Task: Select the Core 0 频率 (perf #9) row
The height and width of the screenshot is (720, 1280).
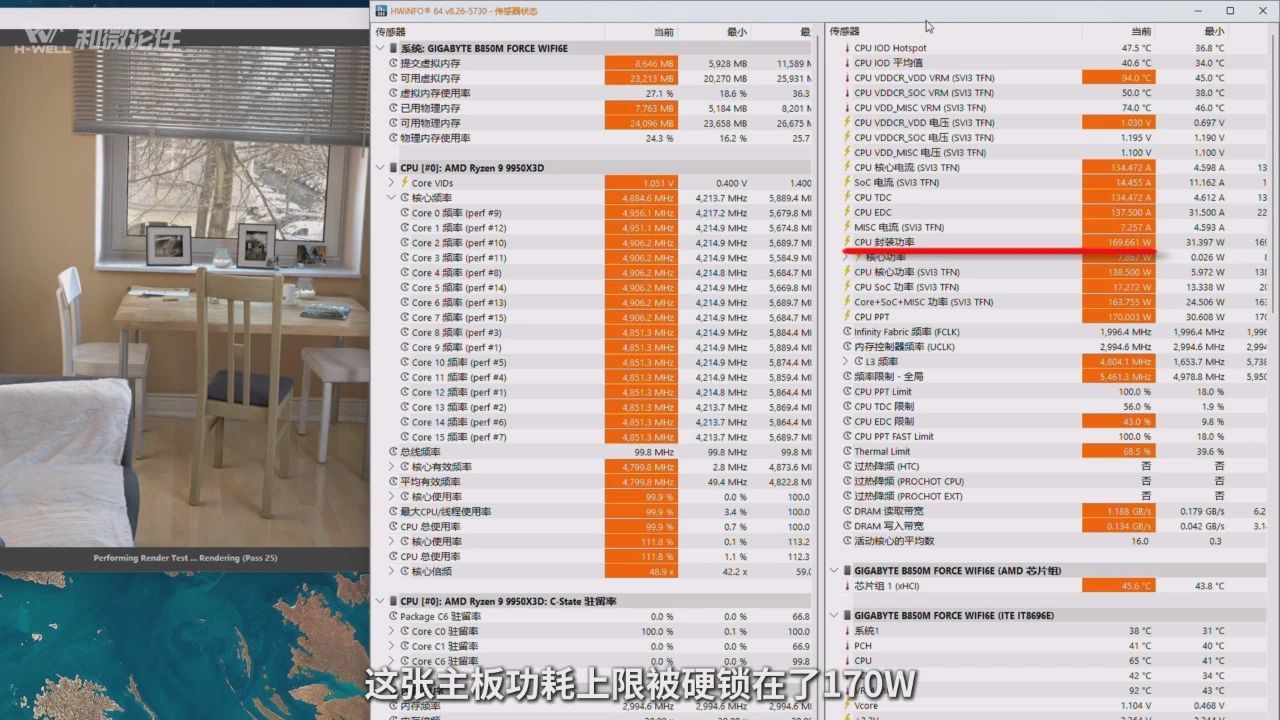Action: click(x=593, y=213)
